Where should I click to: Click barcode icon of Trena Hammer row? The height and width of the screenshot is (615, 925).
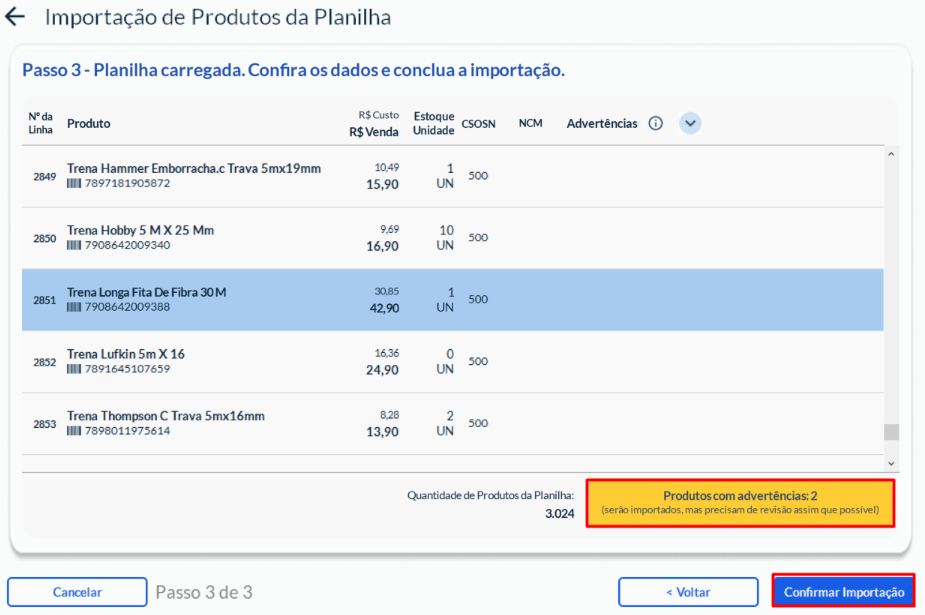click(x=74, y=184)
